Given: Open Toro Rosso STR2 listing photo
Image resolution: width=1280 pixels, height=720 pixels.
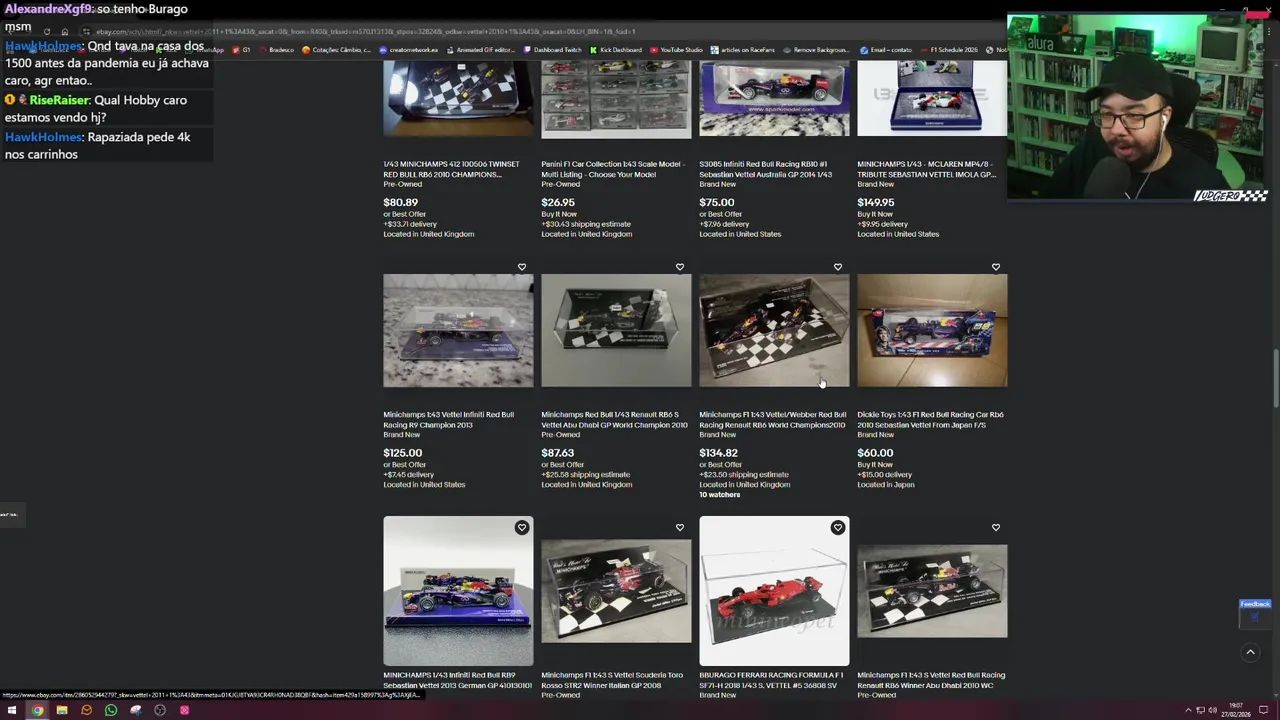Looking at the screenshot, I should click(x=616, y=591).
